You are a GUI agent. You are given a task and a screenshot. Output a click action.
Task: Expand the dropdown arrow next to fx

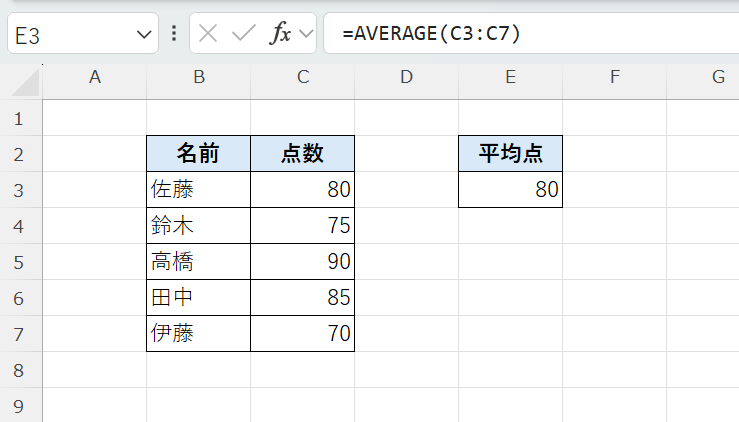click(306, 34)
